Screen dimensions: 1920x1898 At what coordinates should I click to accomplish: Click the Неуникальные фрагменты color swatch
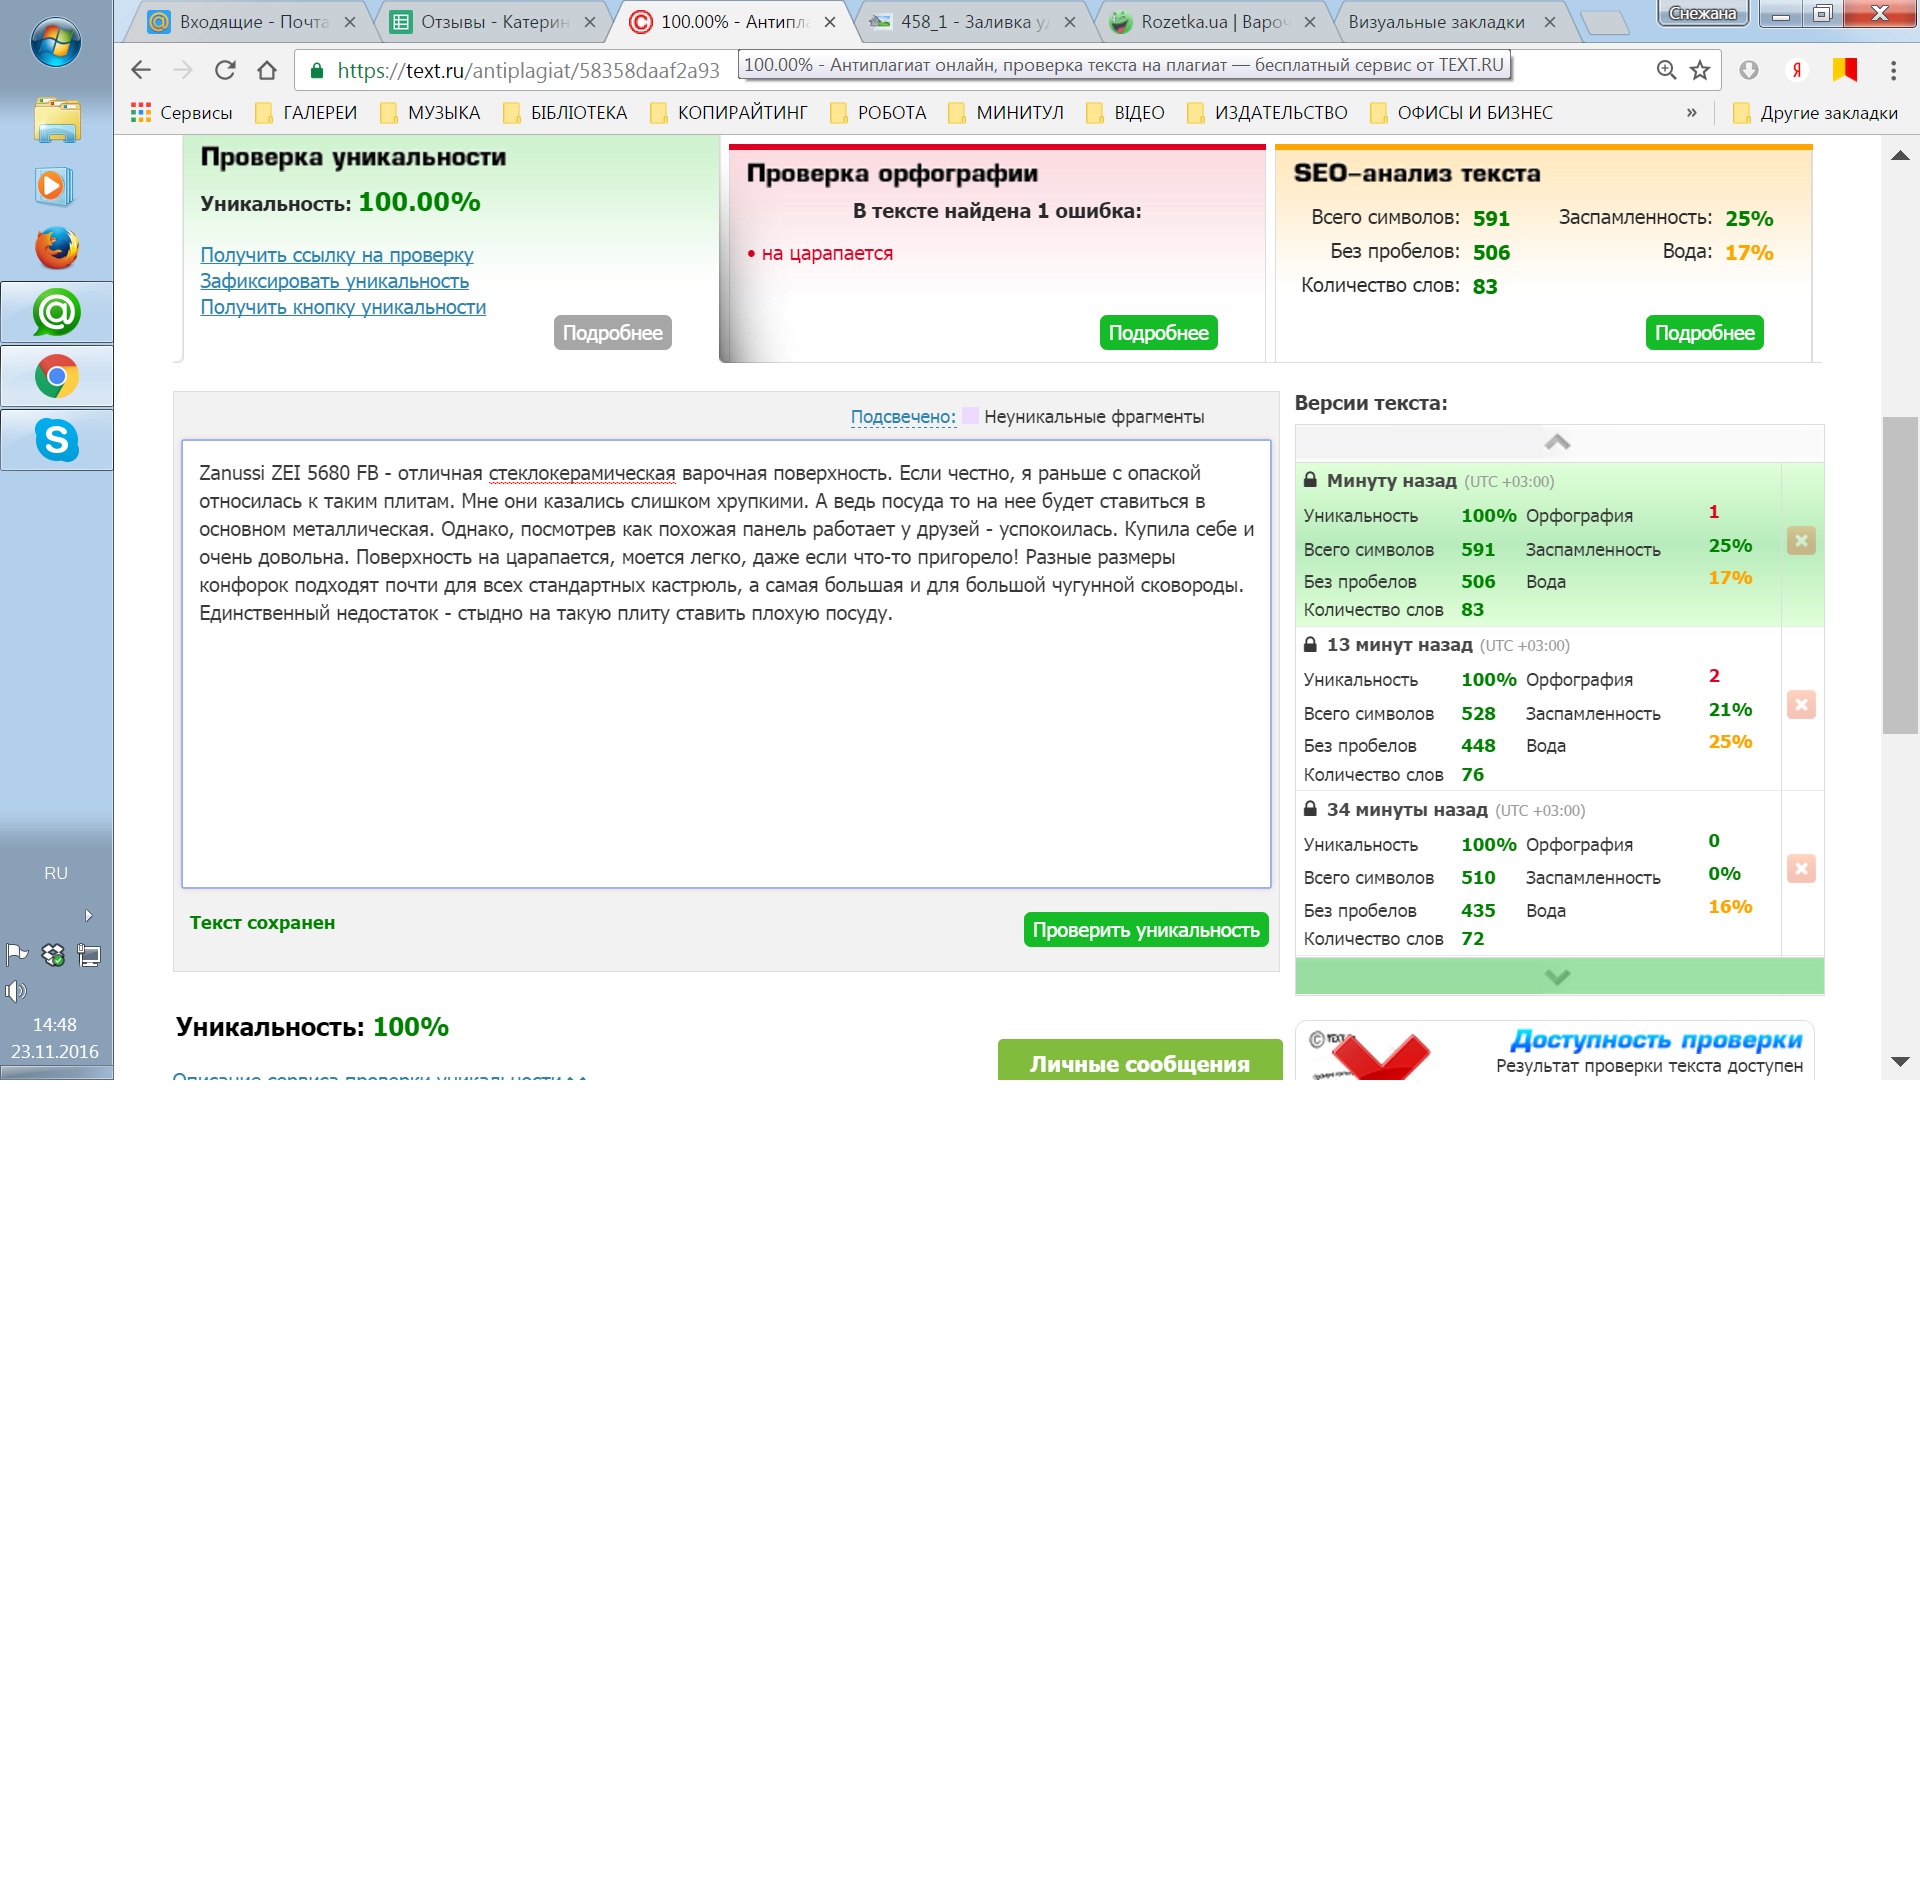pyautogui.click(x=969, y=416)
